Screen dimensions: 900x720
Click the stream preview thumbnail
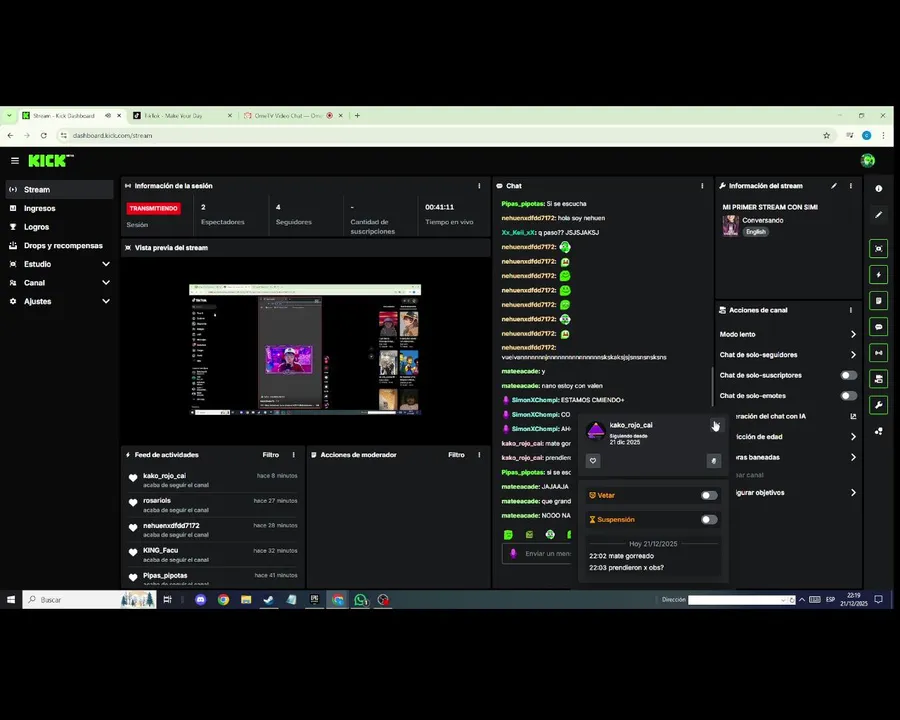(x=305, y=349)
